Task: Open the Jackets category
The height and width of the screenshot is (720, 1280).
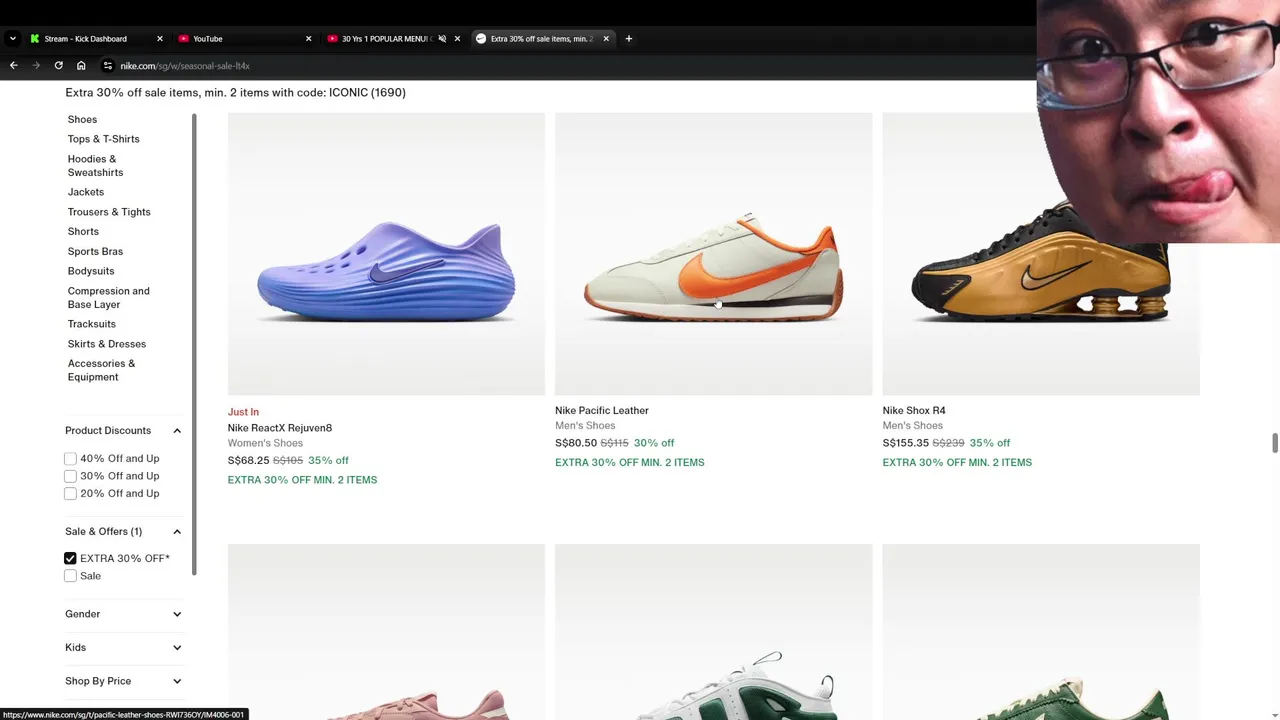Action: (x=86, y=192)
